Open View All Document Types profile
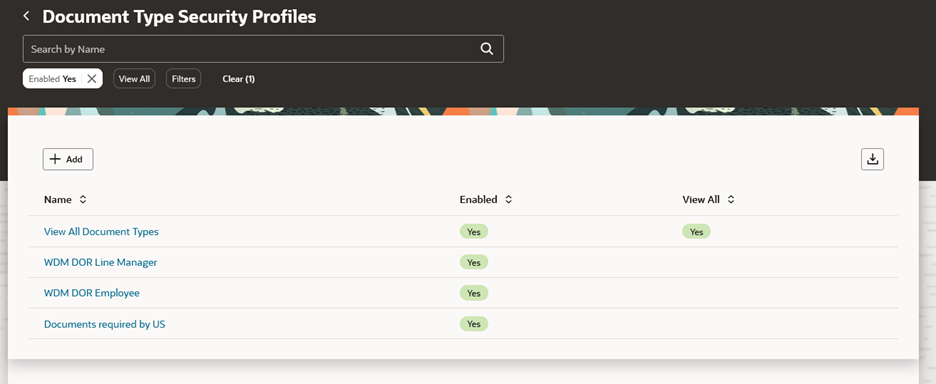This screenshot has height=384, width=936. pyautogui.click(x=101, y=232)
